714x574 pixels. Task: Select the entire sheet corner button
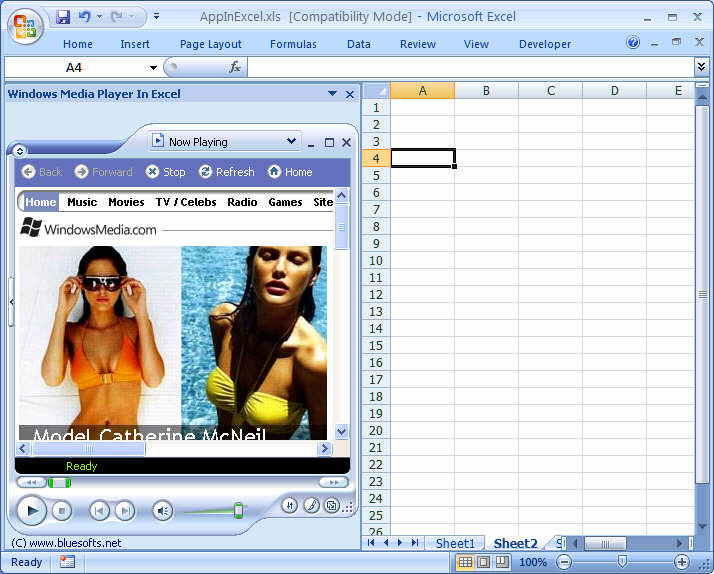[376, 91]
